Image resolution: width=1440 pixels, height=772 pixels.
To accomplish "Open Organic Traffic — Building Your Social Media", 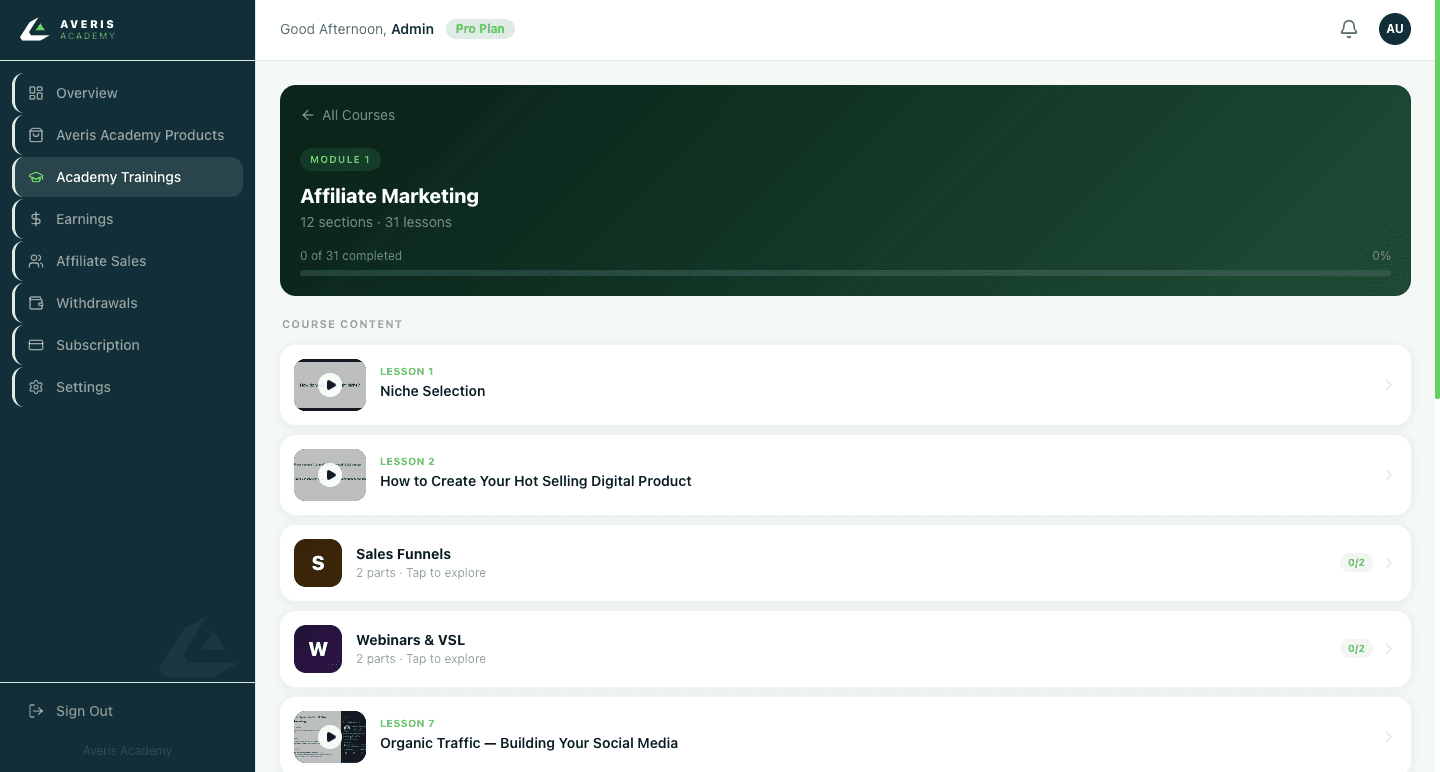I will (529, 743).
